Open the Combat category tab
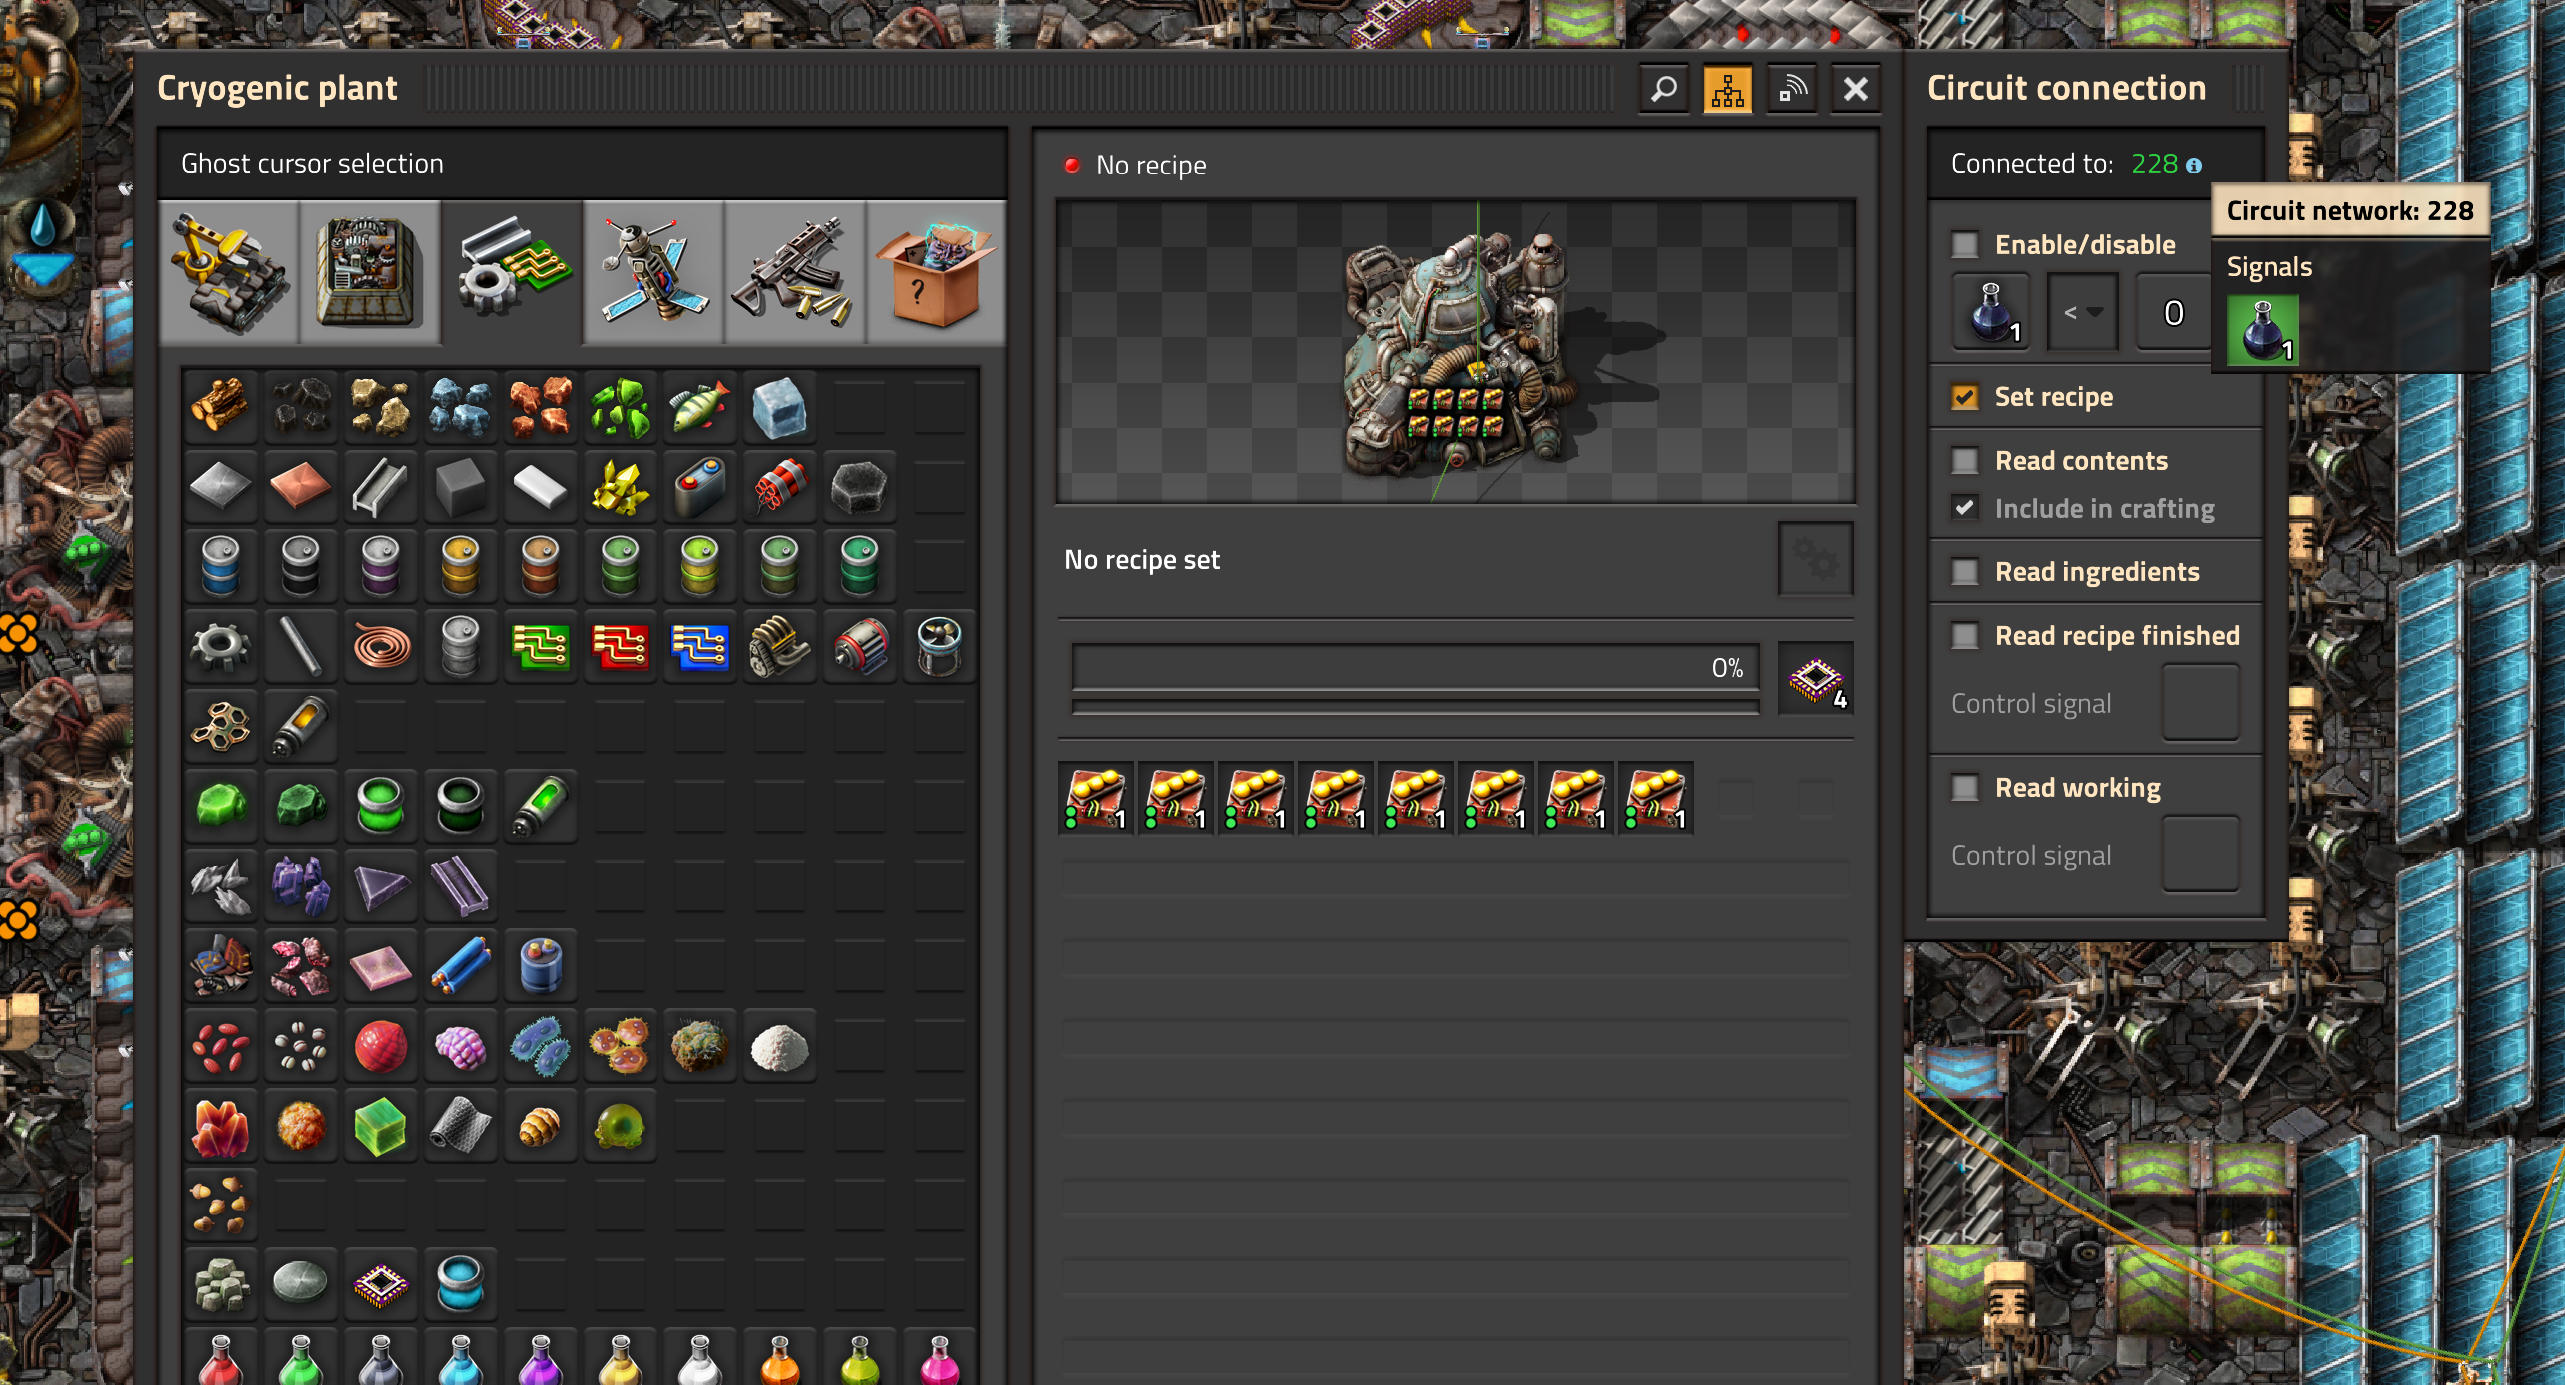This screenshot has width=2565, height=1385. [795, 272]
